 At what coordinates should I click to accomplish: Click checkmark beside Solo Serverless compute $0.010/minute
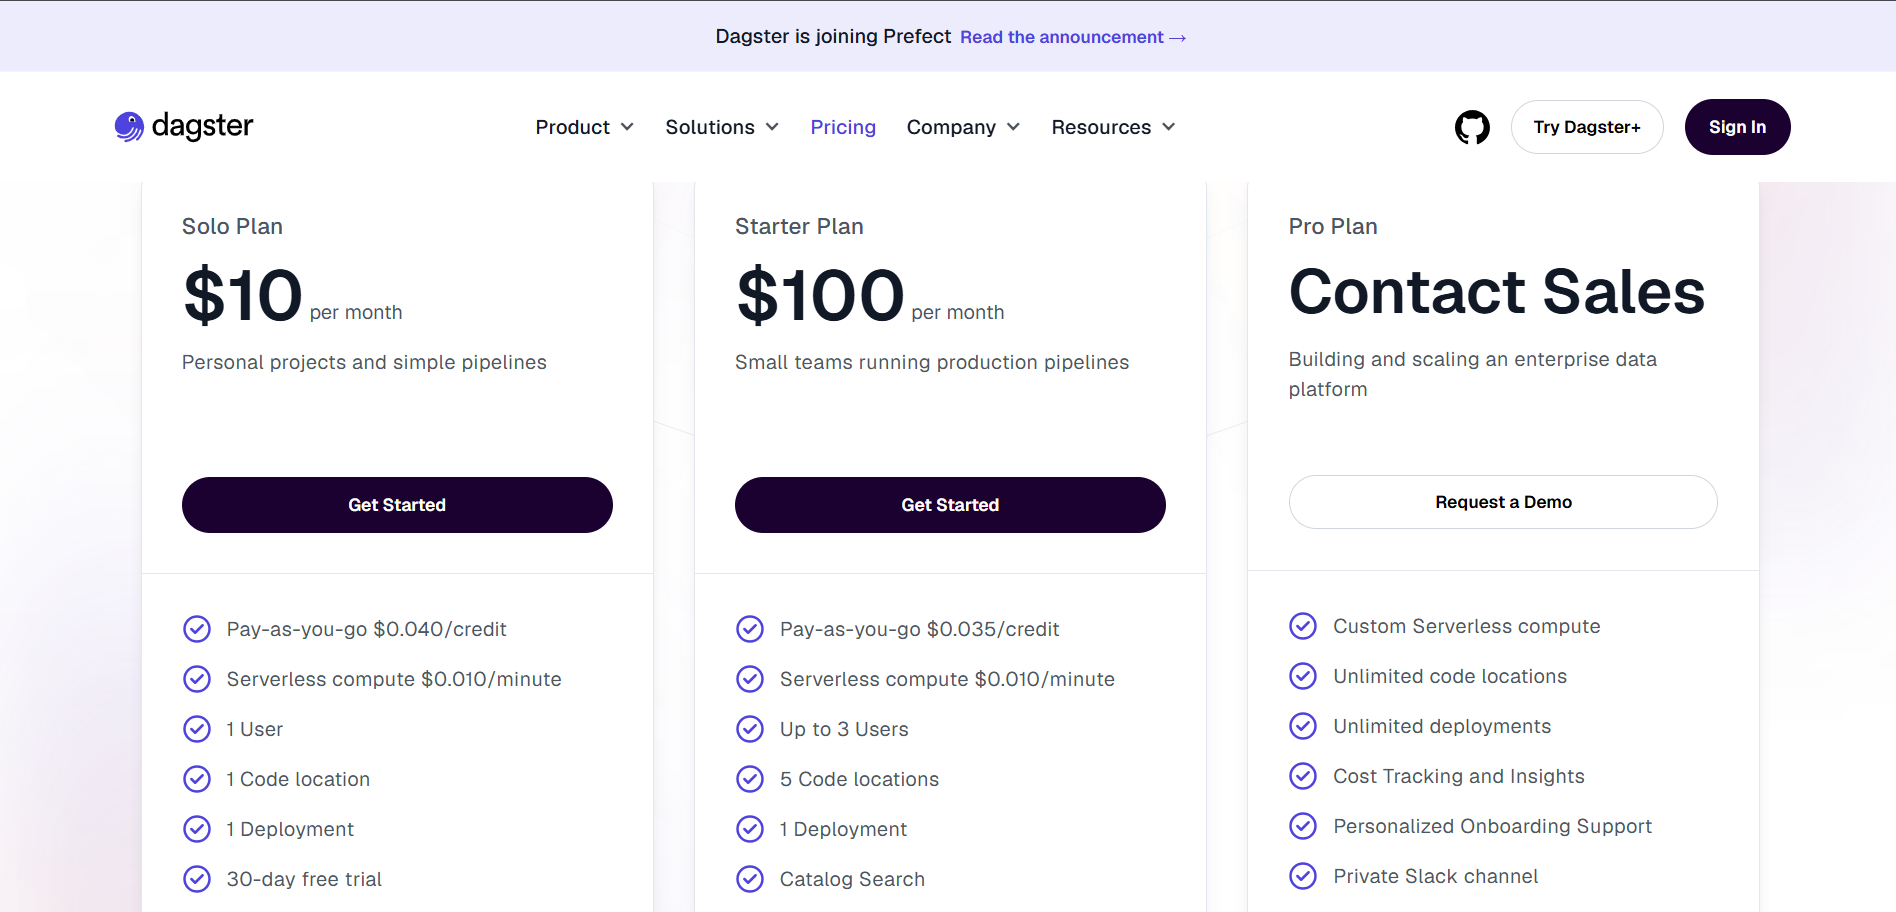[197, 679]
